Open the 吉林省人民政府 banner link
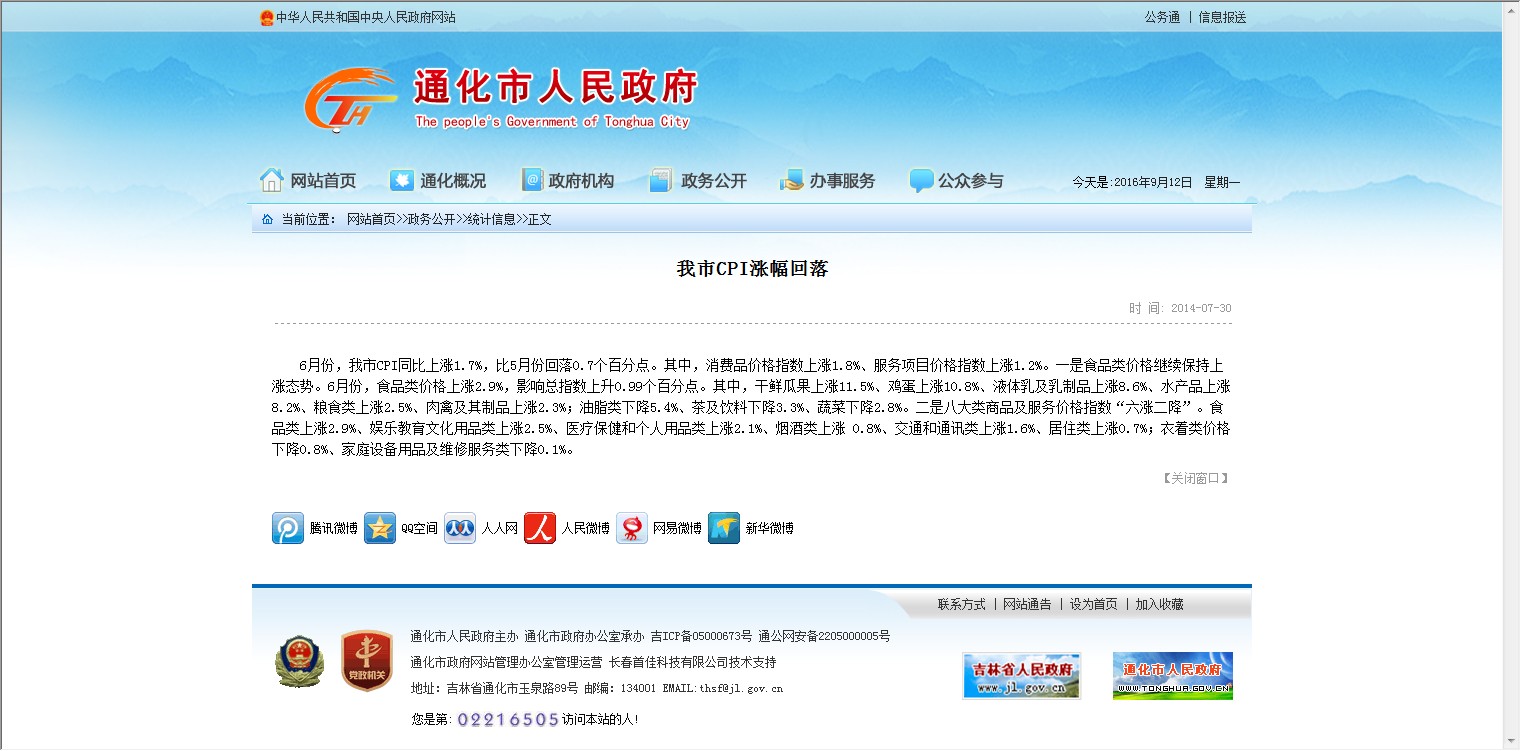 [x=1021, y=676]
